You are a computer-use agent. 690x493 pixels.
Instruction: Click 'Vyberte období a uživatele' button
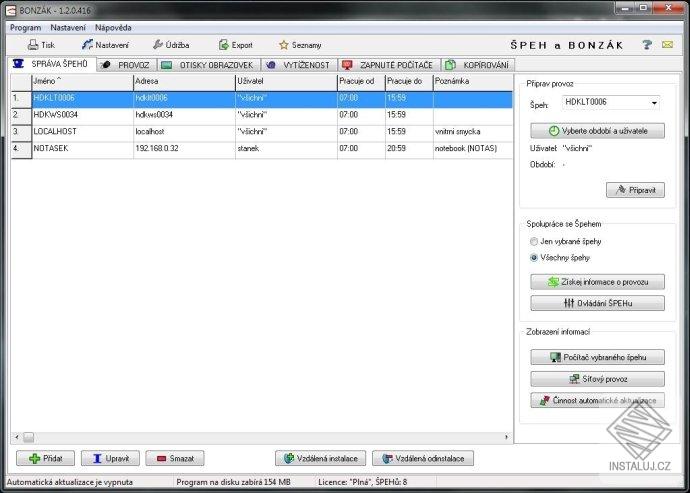pos(597,131)
